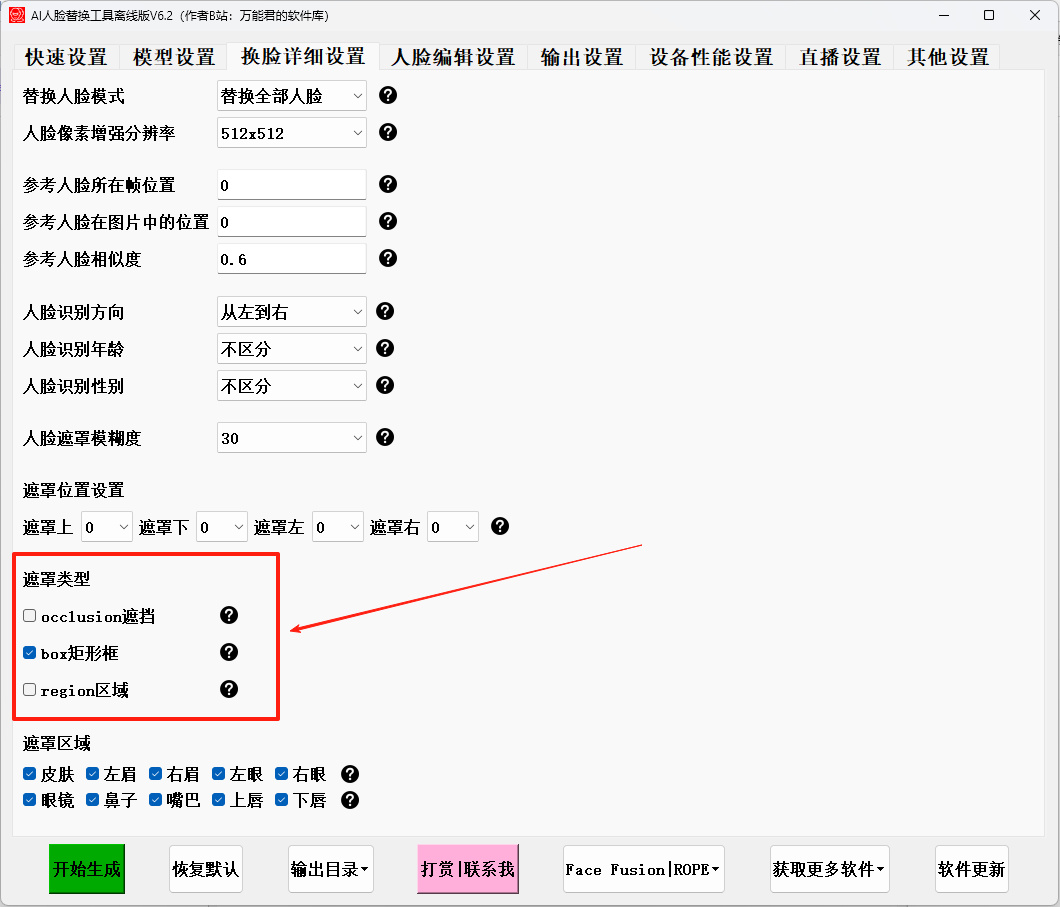Click the green 开始生成 button
This screenshot has width=1060, height=907.
pyautogui.click(x=87, y=869)
